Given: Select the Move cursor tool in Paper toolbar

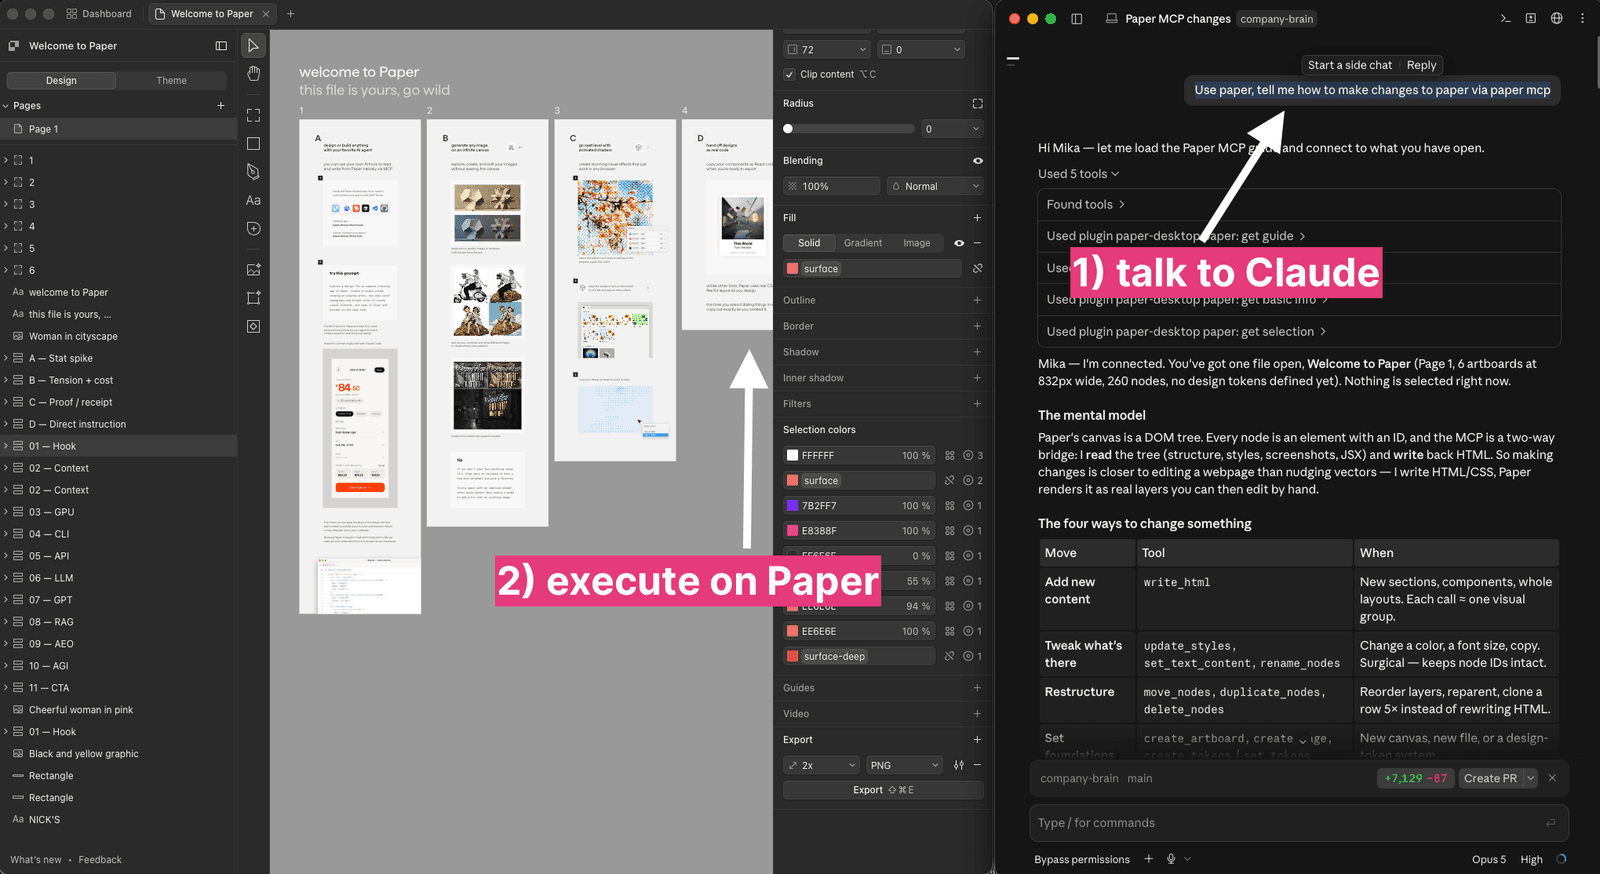Looking at the screenshot, I should (253, 46).
